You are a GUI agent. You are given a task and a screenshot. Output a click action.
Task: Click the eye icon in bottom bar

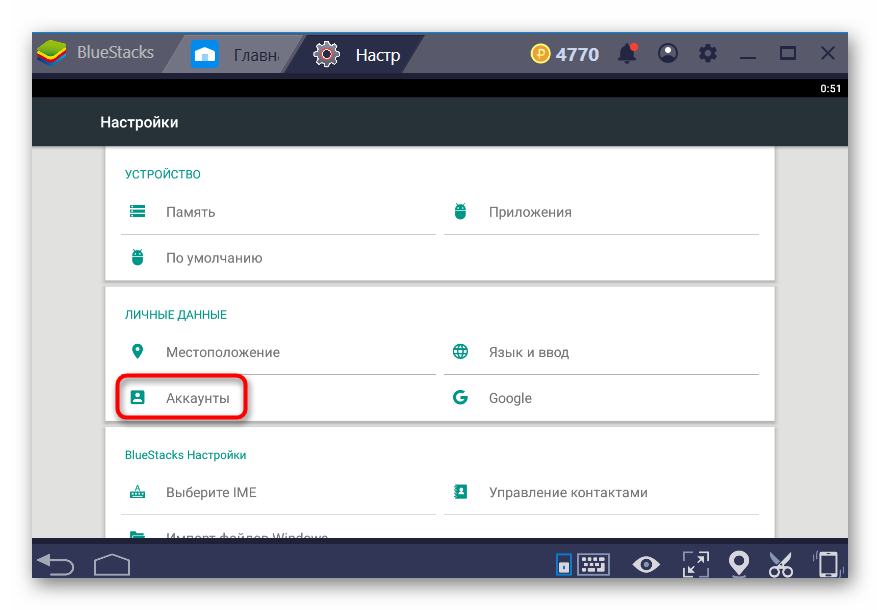[x=646, y=565]
